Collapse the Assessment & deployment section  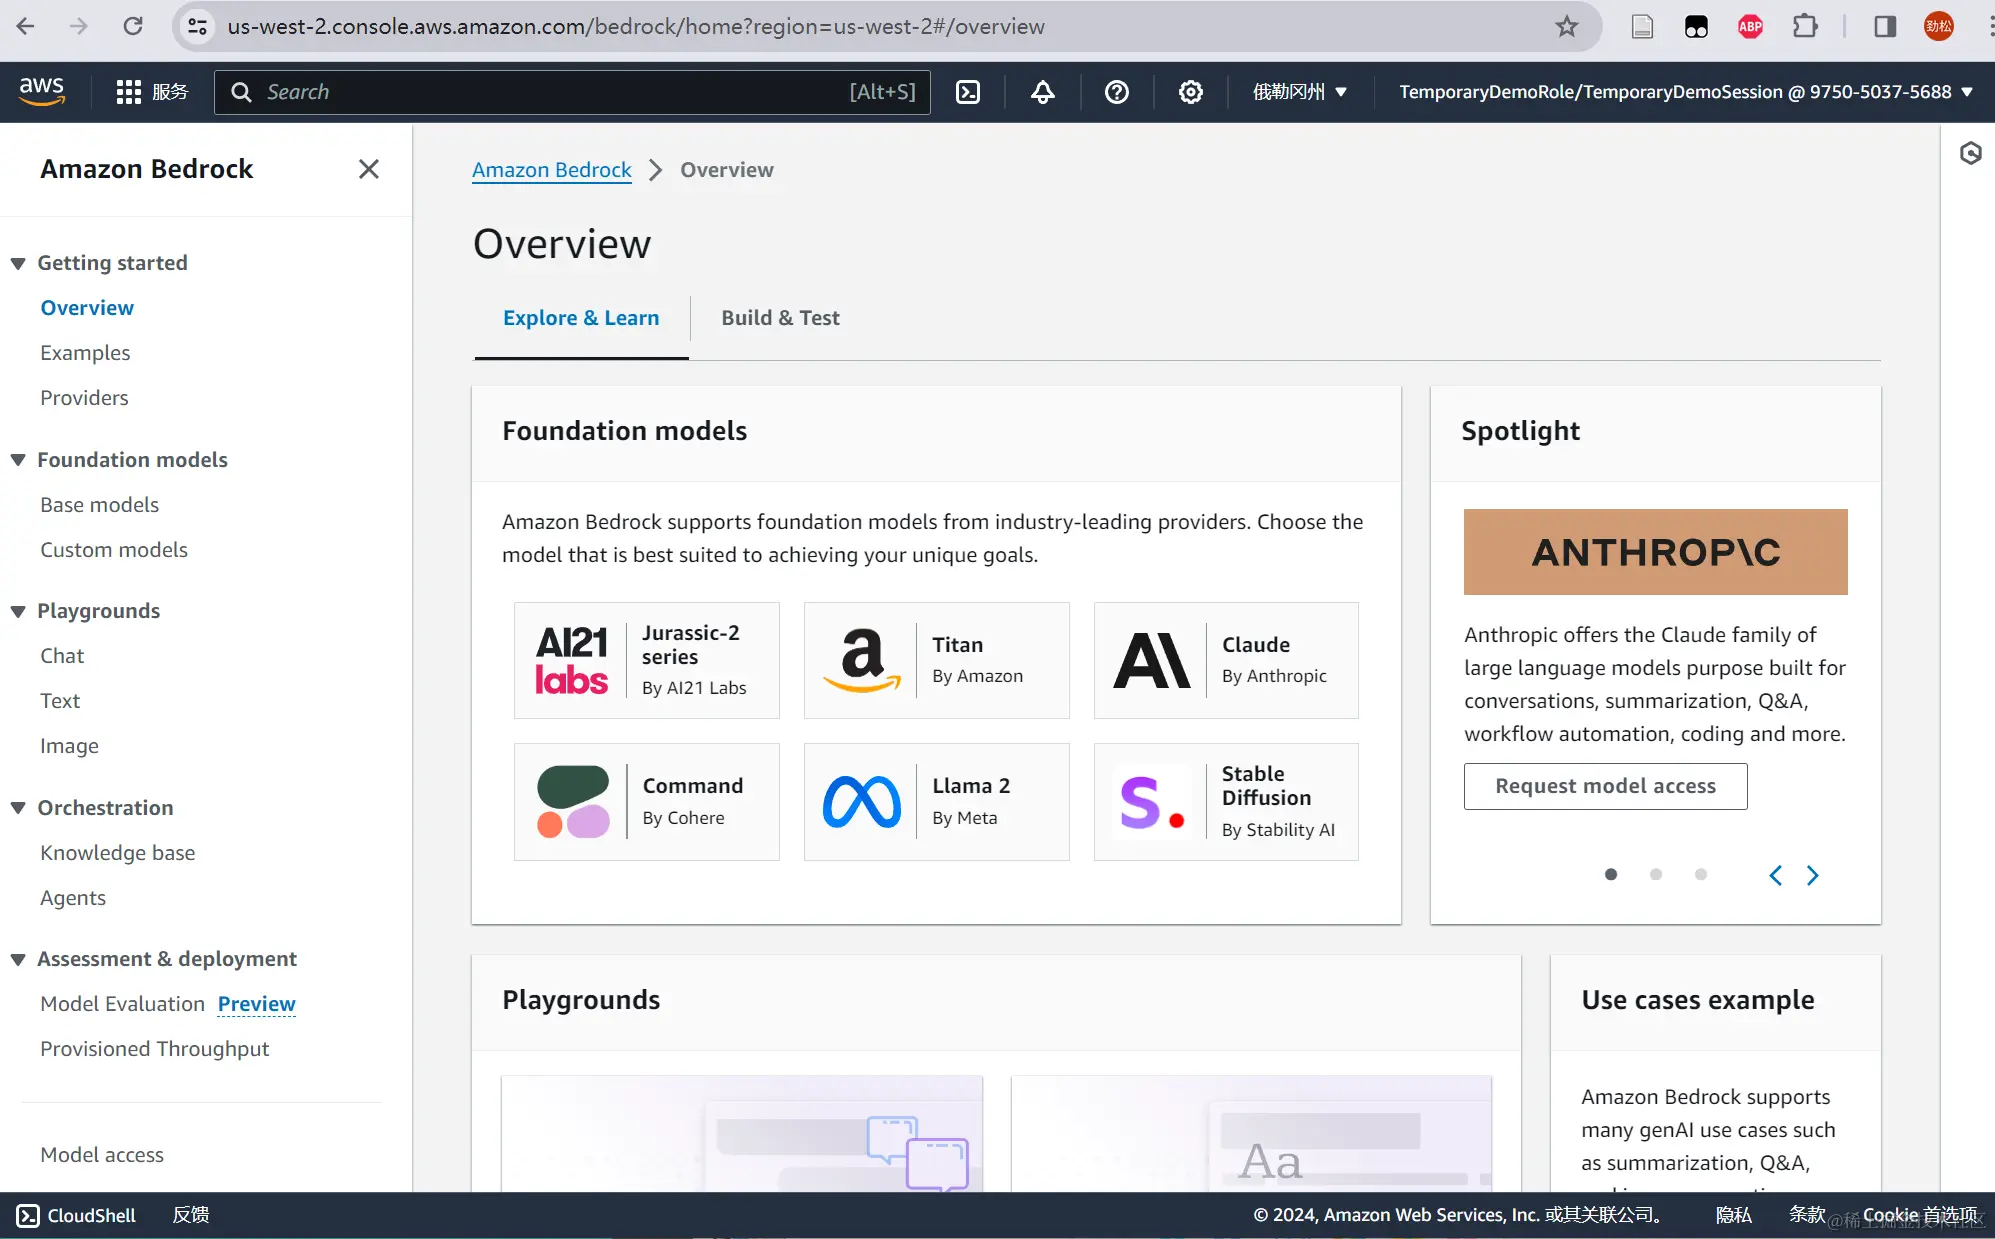(x=18, y=959)
